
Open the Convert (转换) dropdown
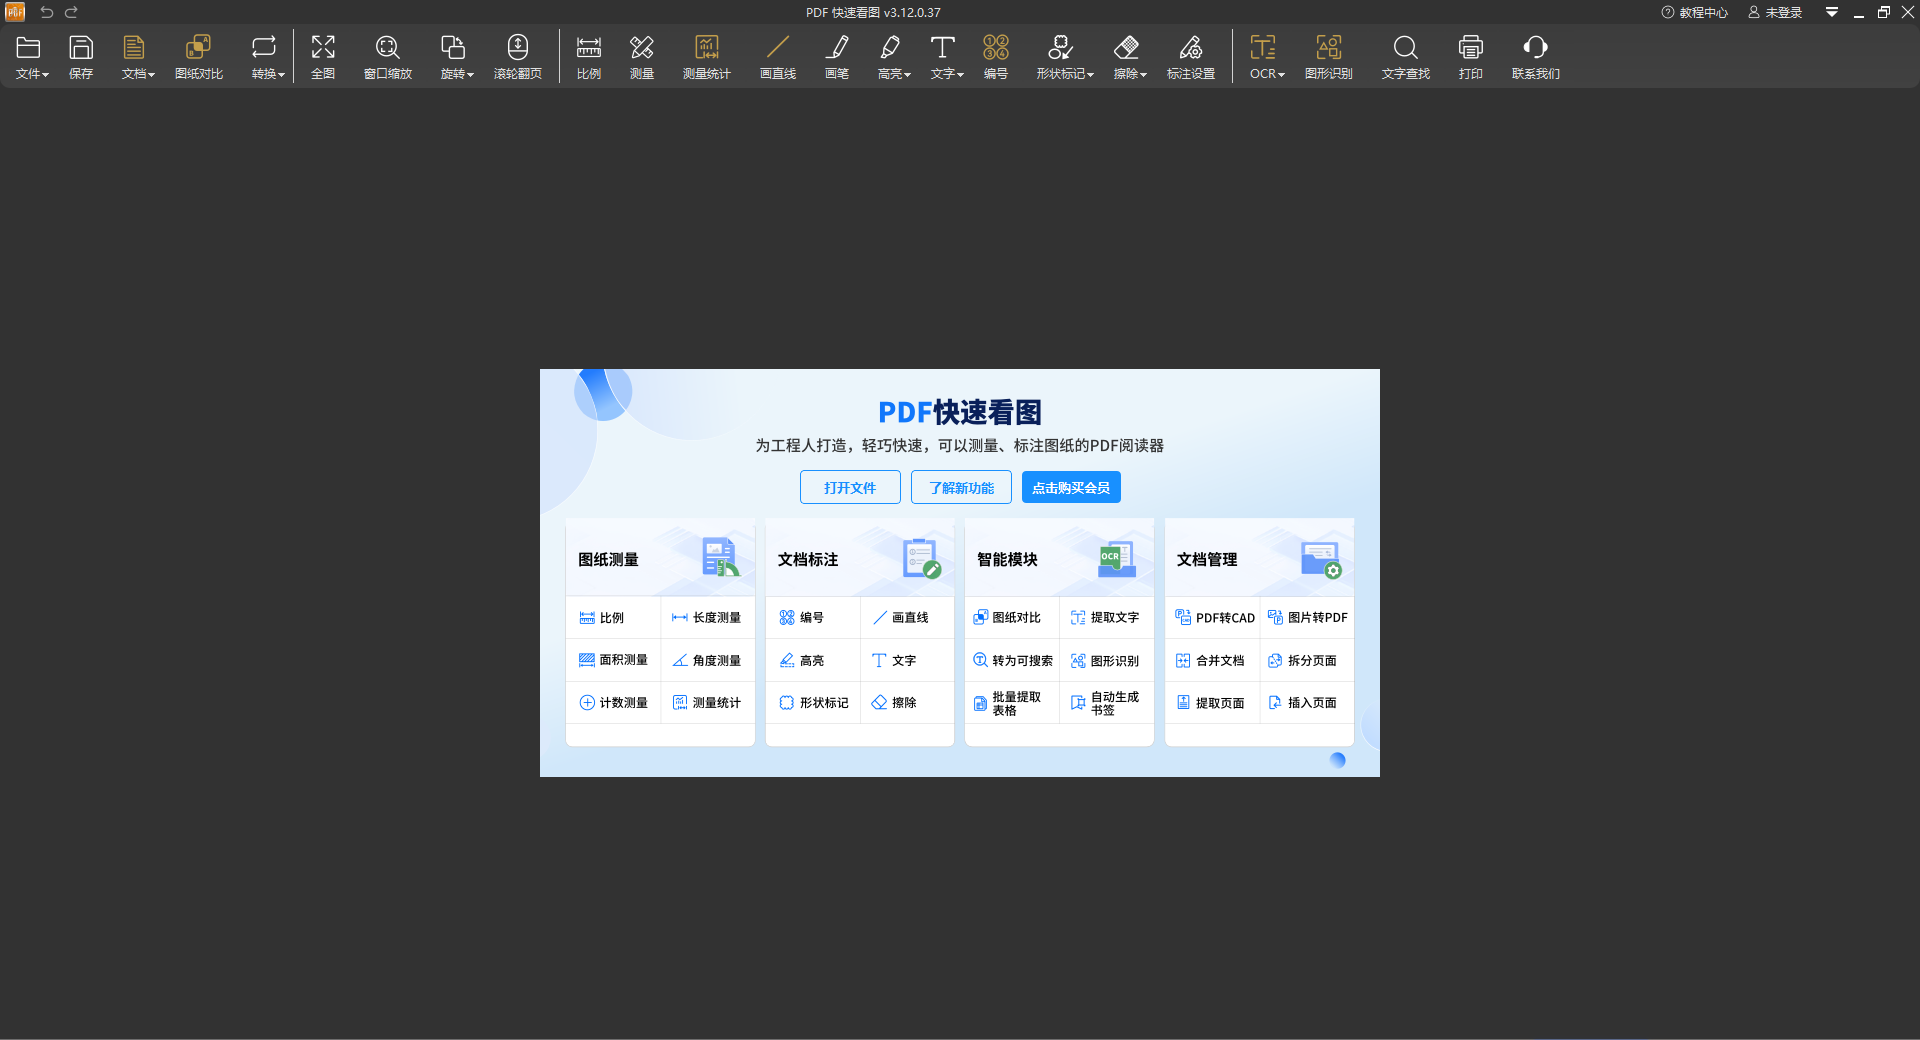[268, 57]
